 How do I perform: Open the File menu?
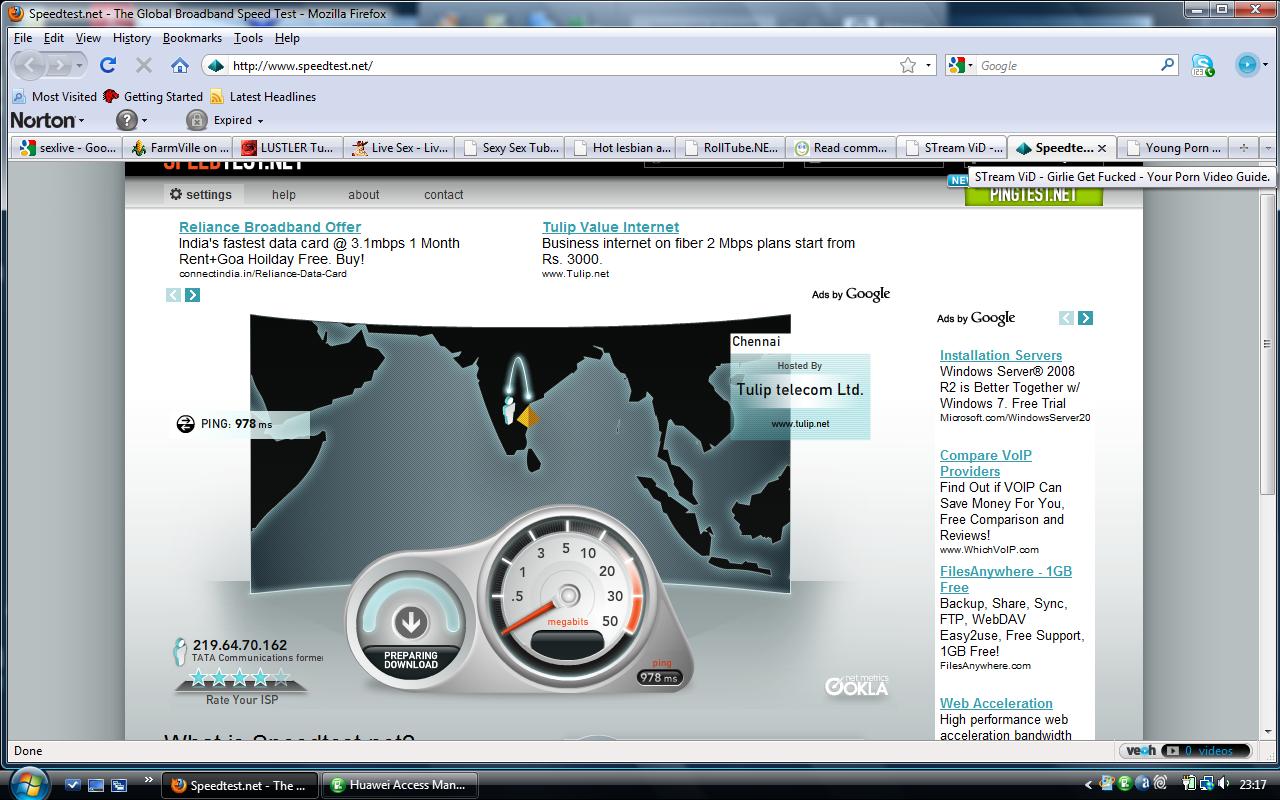pyautogui.click(x=23, y=38)
